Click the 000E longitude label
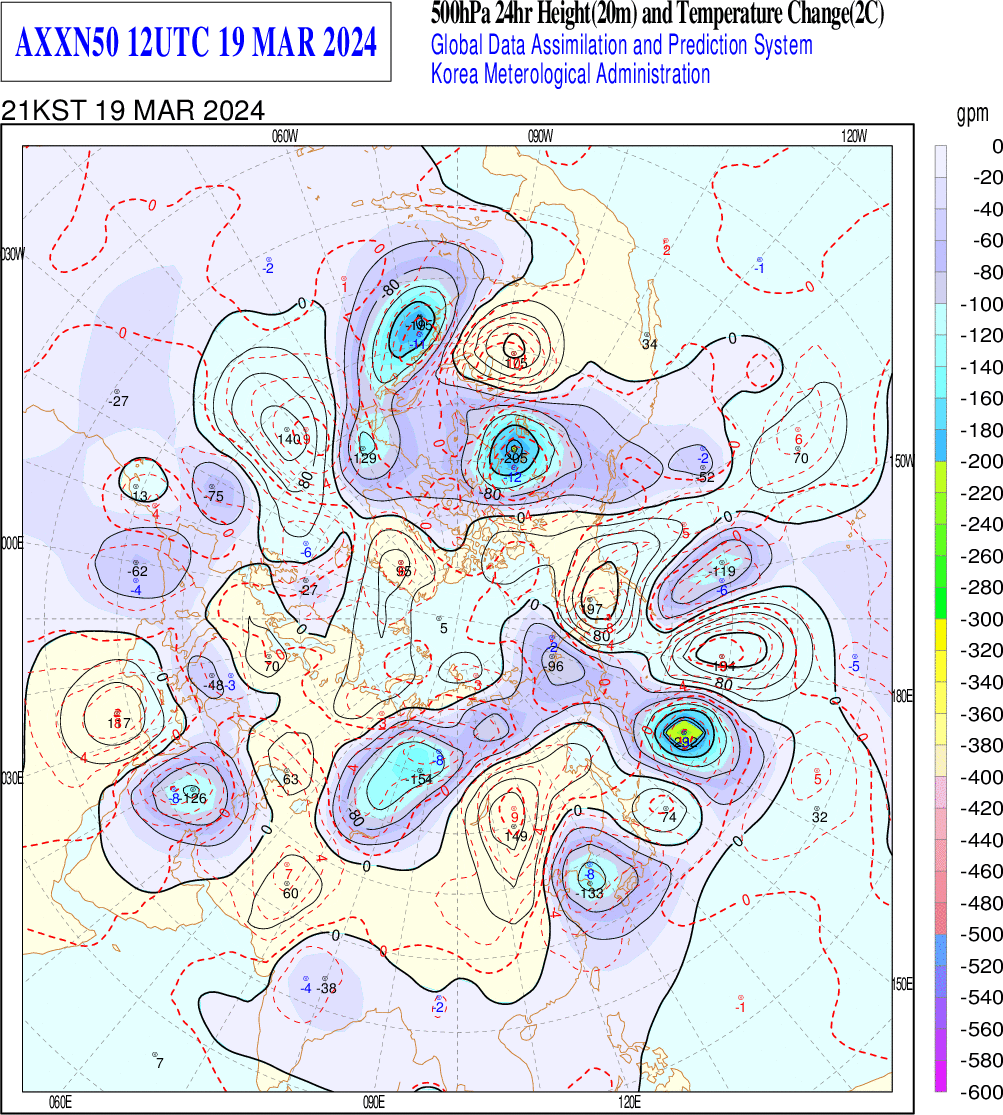 12,544
